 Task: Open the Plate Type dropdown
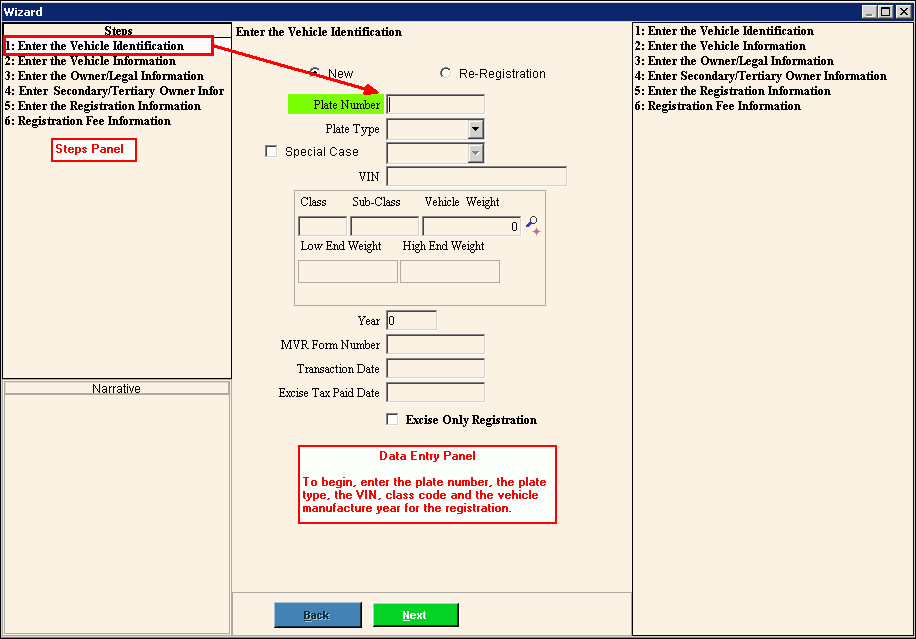476,129
